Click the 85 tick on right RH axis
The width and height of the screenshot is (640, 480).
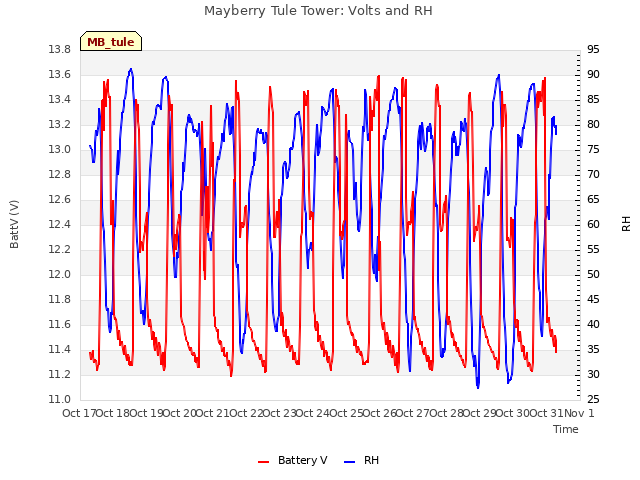click(x=593, y=100)
